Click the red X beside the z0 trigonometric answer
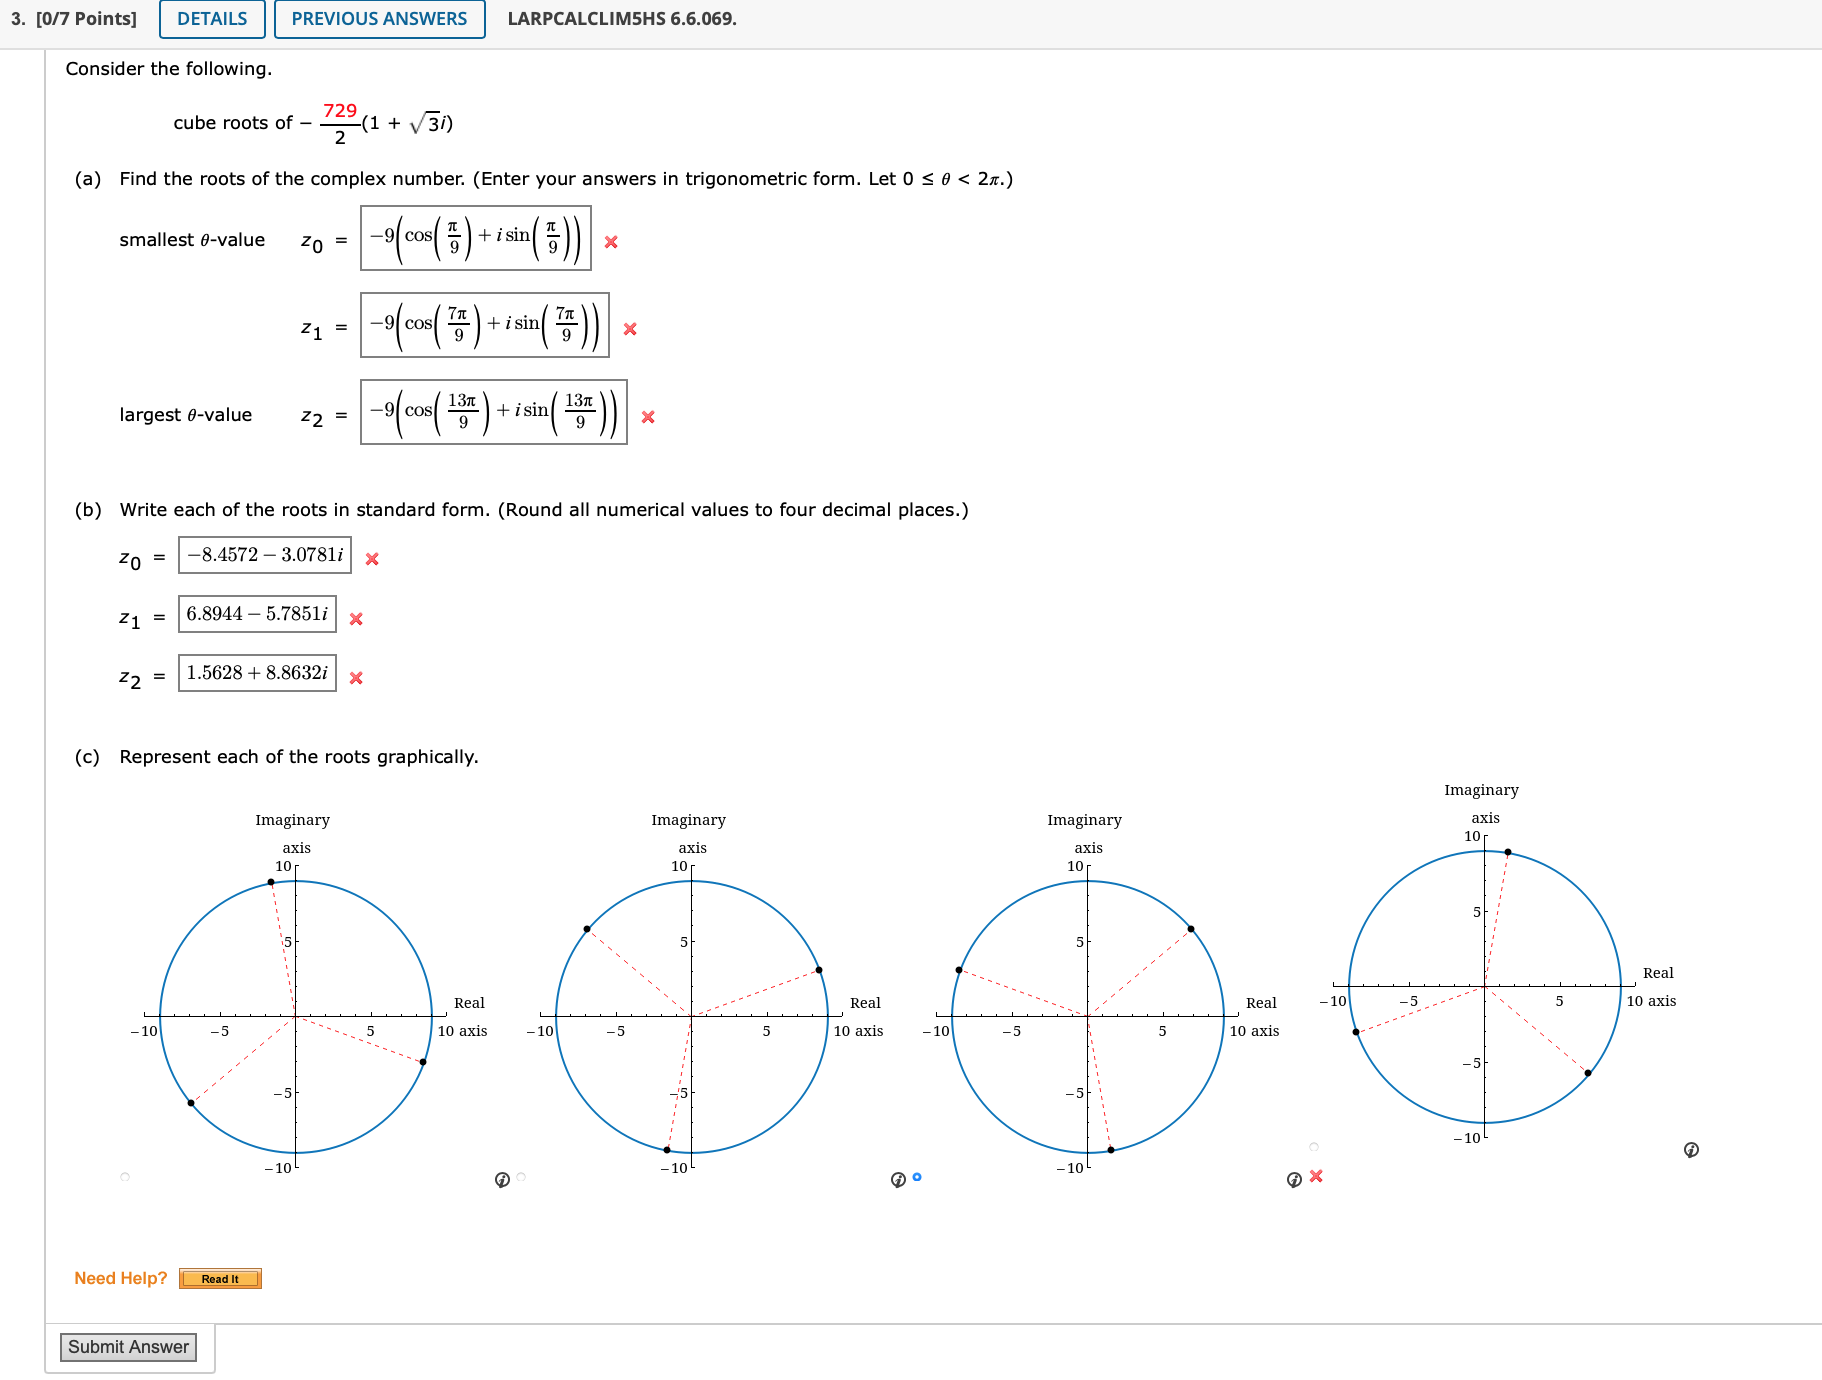The width and height of the screenshot is (1822, 1380). click(611, 242)
